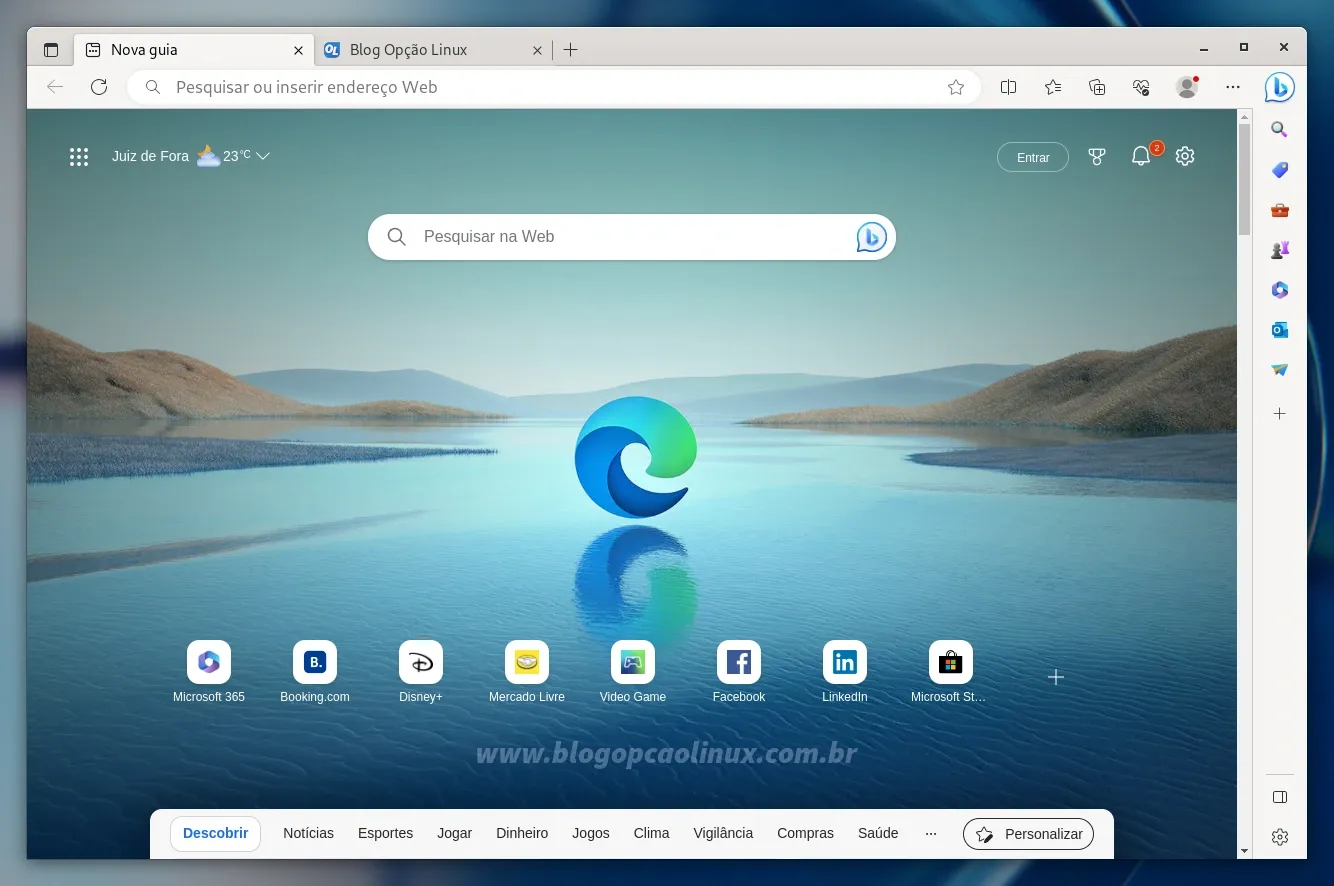This screenshot has height=886, width=1334.
Task: Select the Esportes feed tab
Action: (x=385, y=833)
